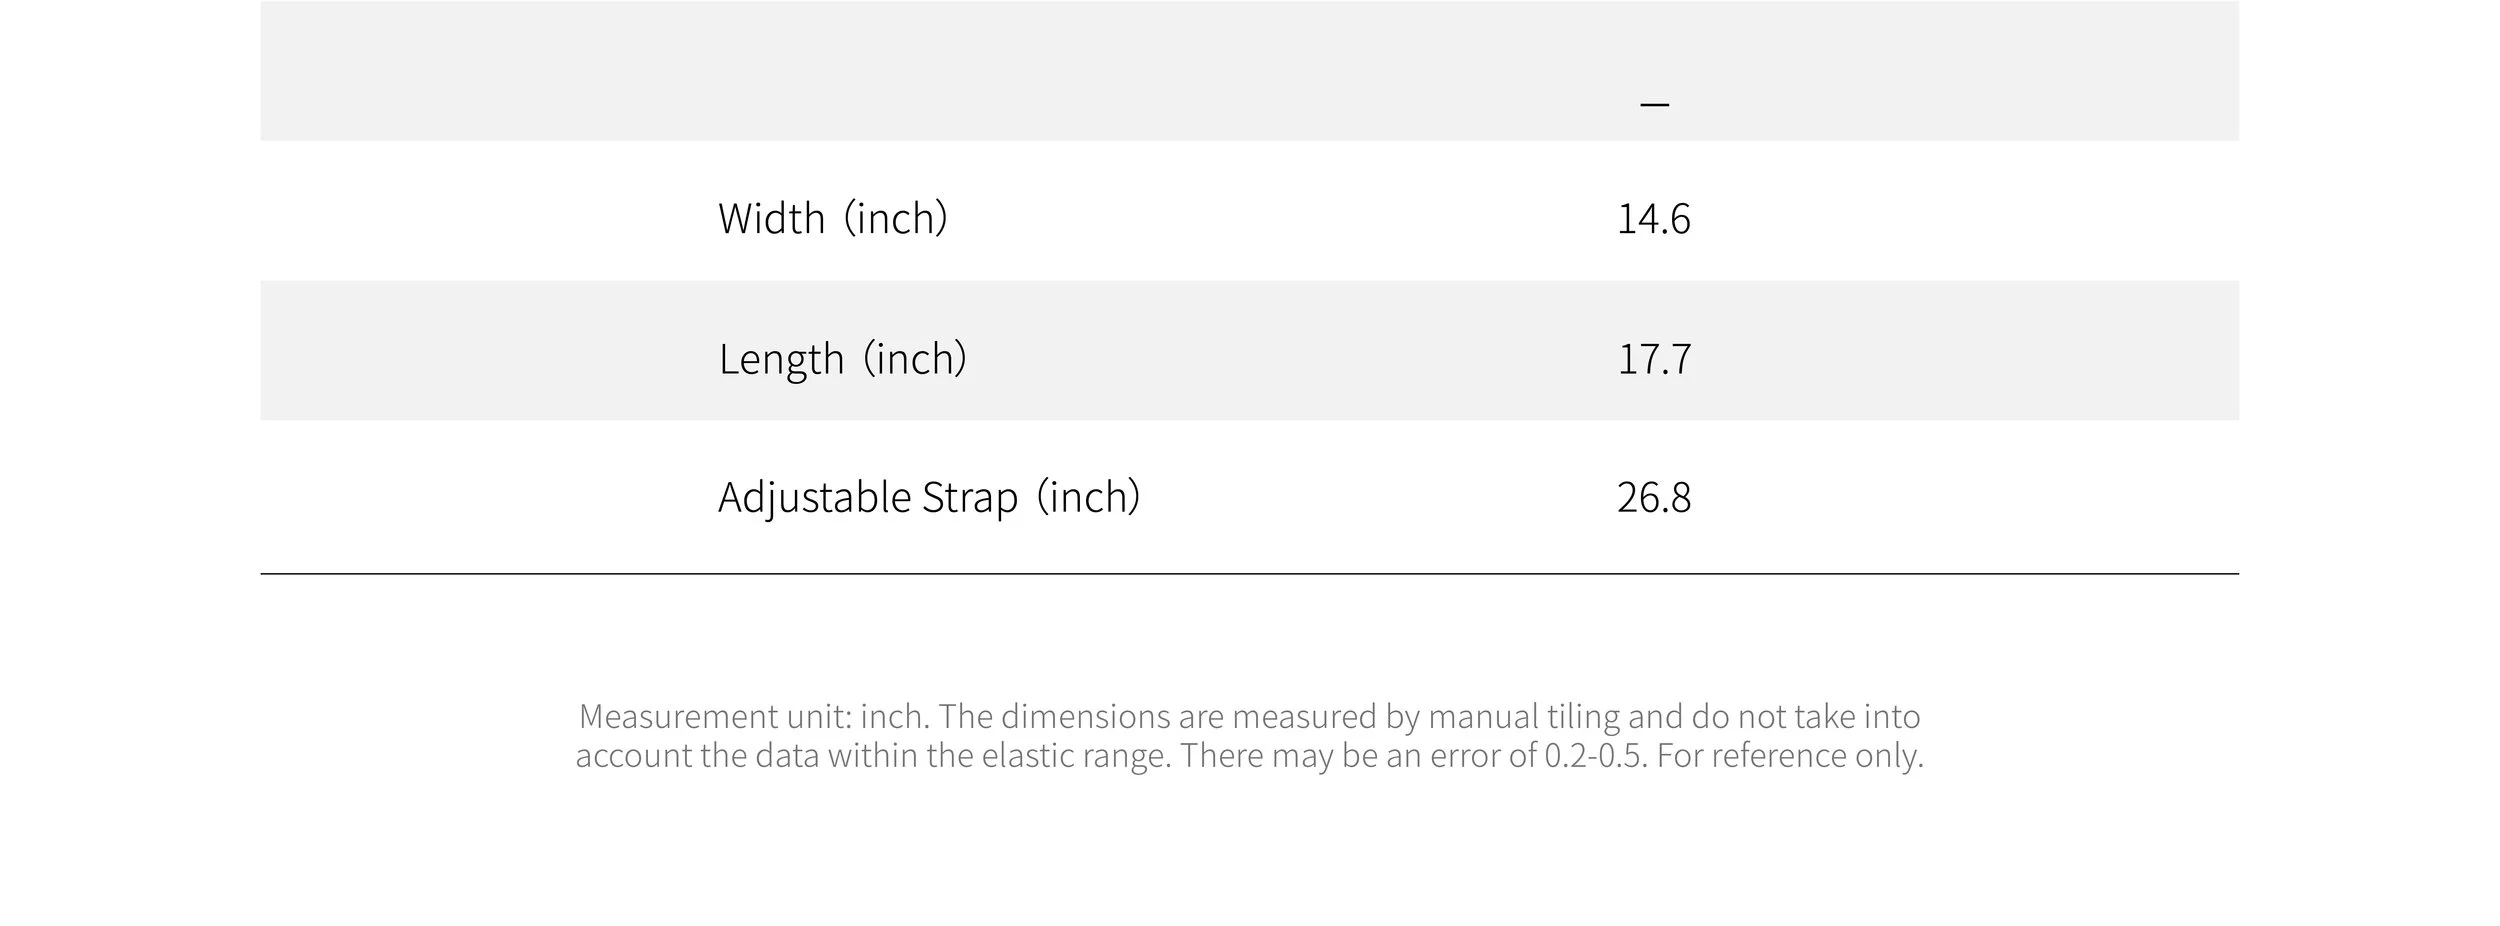Click the horizontal divider line below the table
This screenshot has width=2500, height=926.
[1249, 574]
